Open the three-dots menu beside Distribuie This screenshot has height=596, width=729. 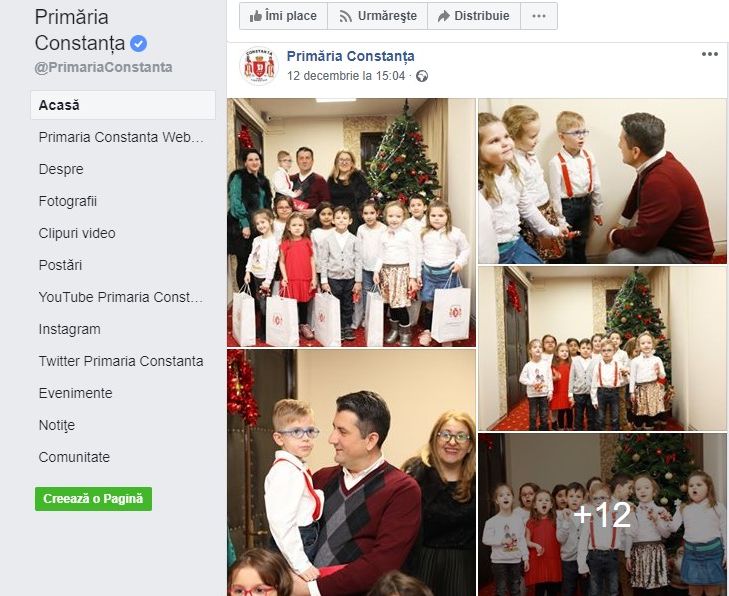click(x=539, y=16)
